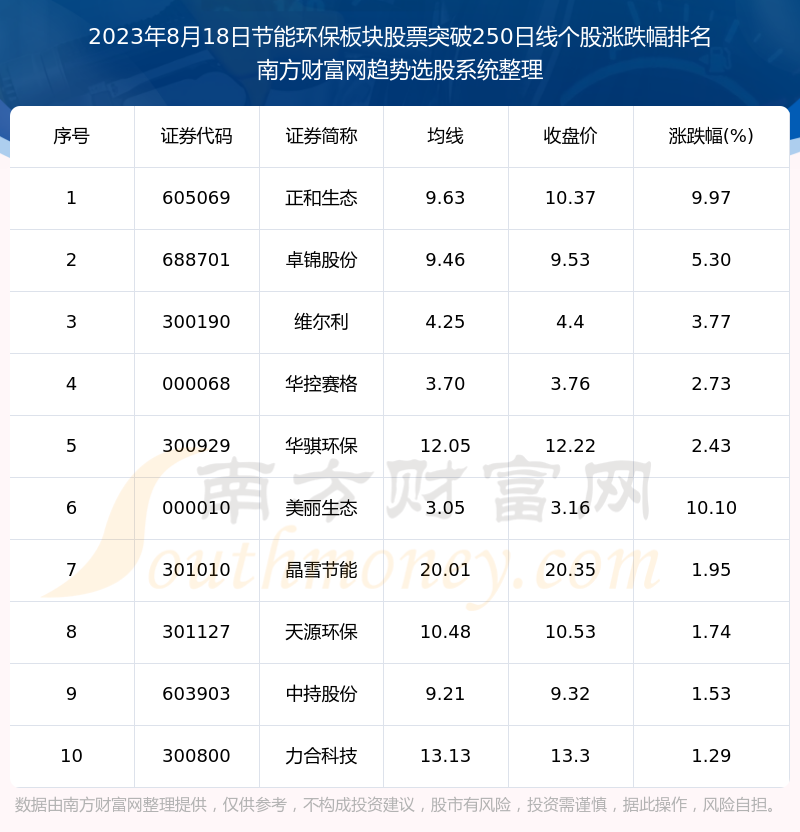Click the 9.32 closing price cell

(x=570, y=695)
